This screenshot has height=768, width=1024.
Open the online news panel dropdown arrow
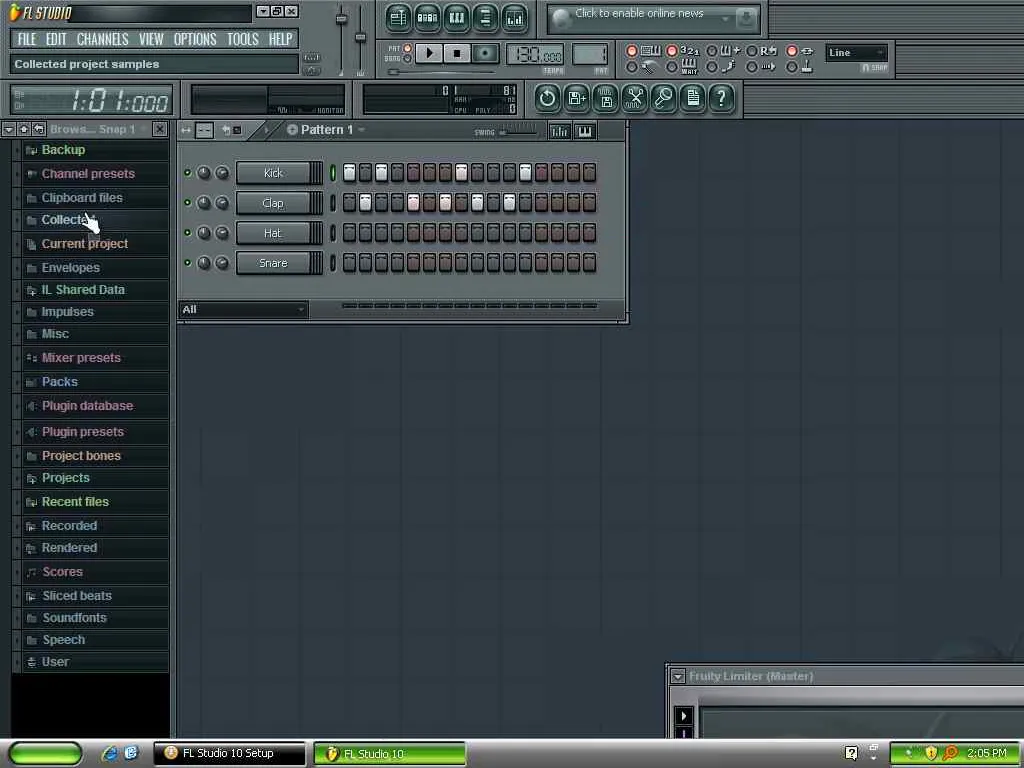pos(725,19)
